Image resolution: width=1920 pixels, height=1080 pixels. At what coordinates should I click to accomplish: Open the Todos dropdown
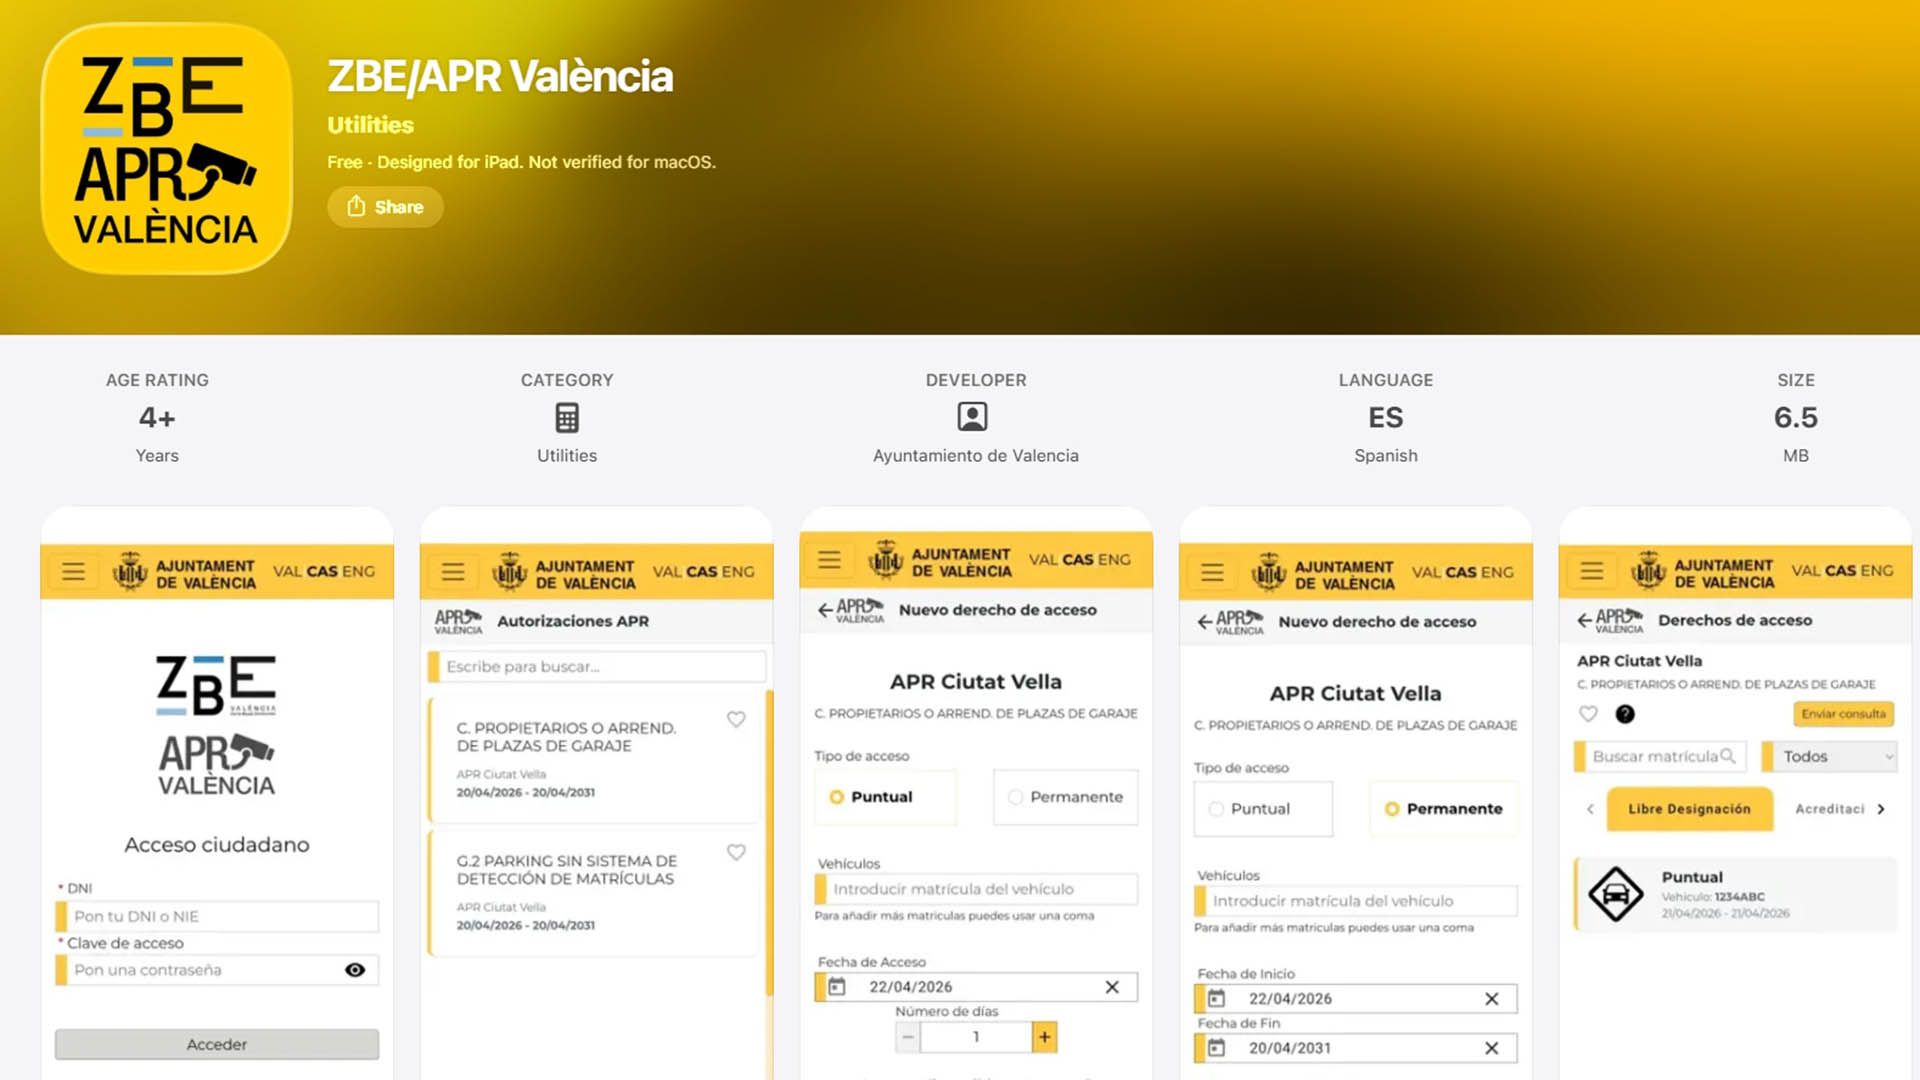click(1830, 757)
